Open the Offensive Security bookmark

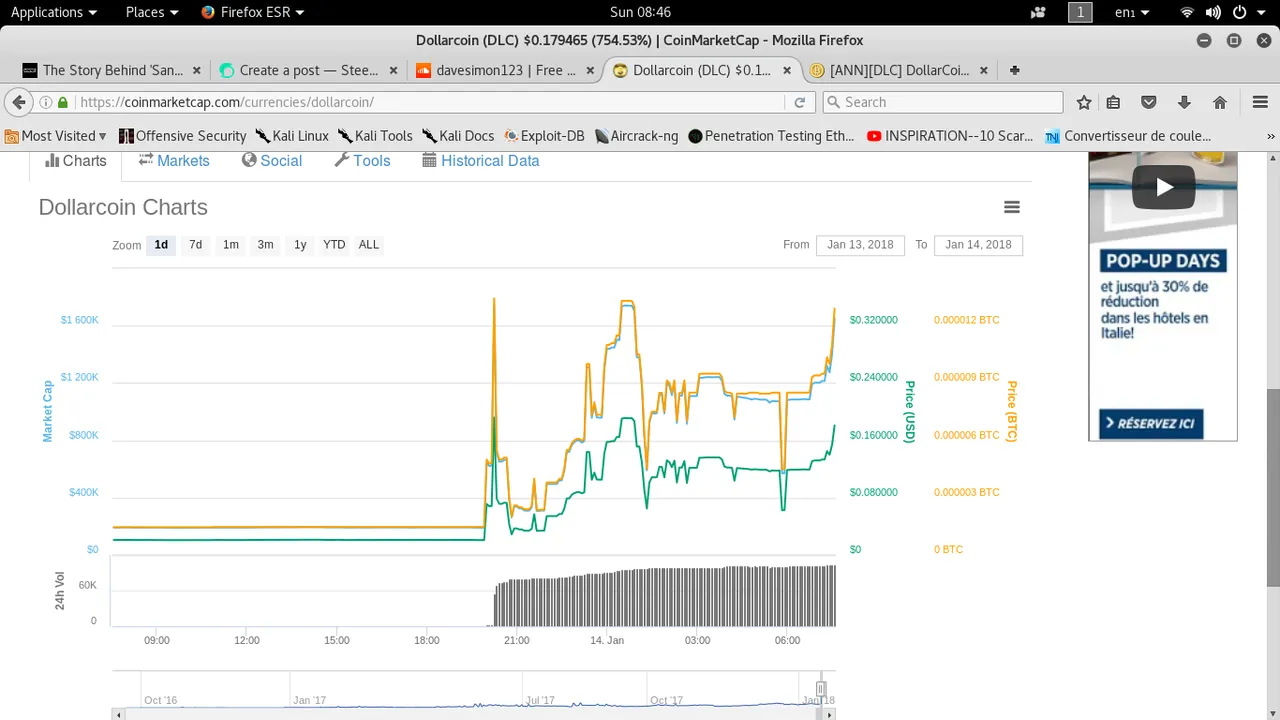182,136
